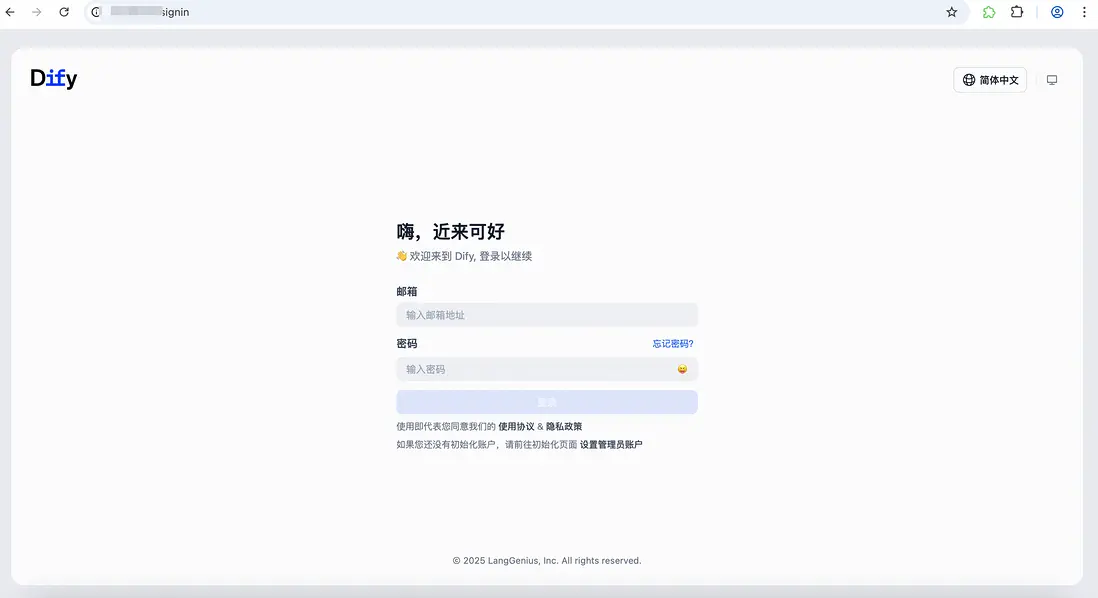The image size is (1098, 598).
Task: Click the globe icon next to 简体中文
Action: coord(966,79)
